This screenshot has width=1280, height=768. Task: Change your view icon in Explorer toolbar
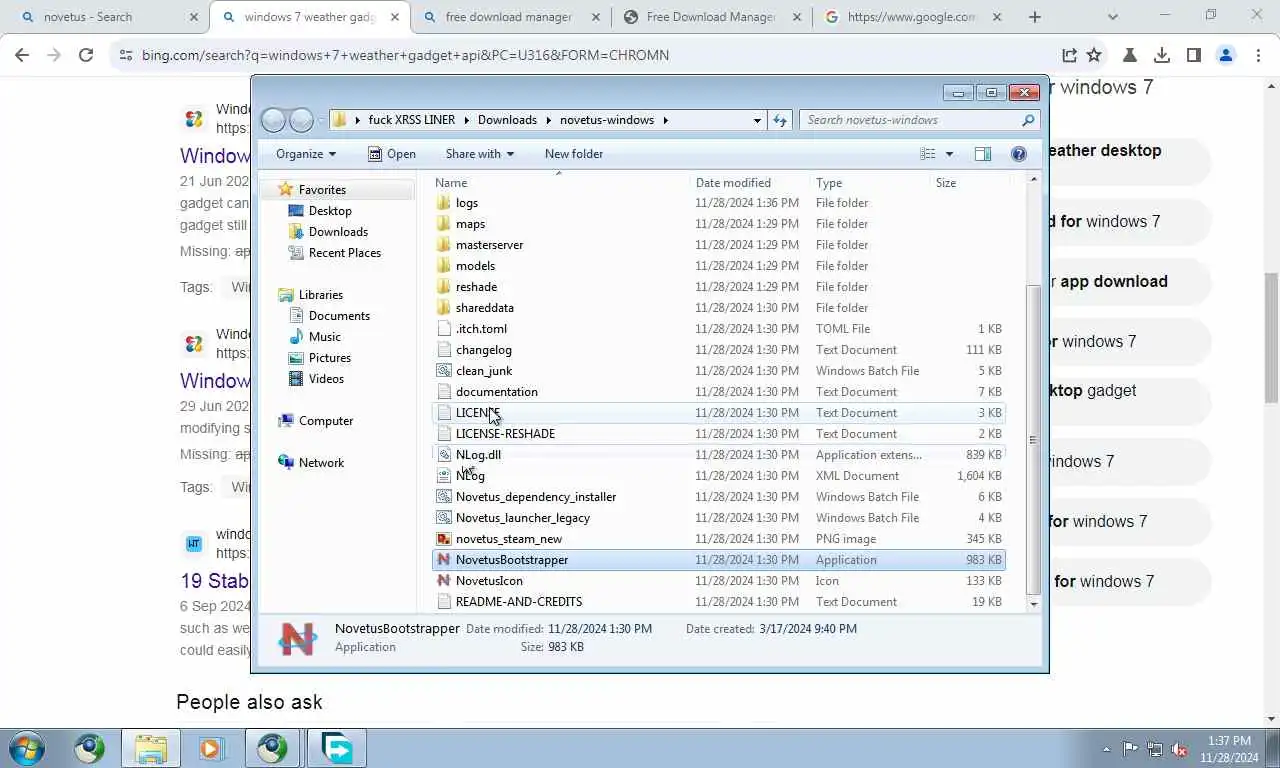[928, 154]
